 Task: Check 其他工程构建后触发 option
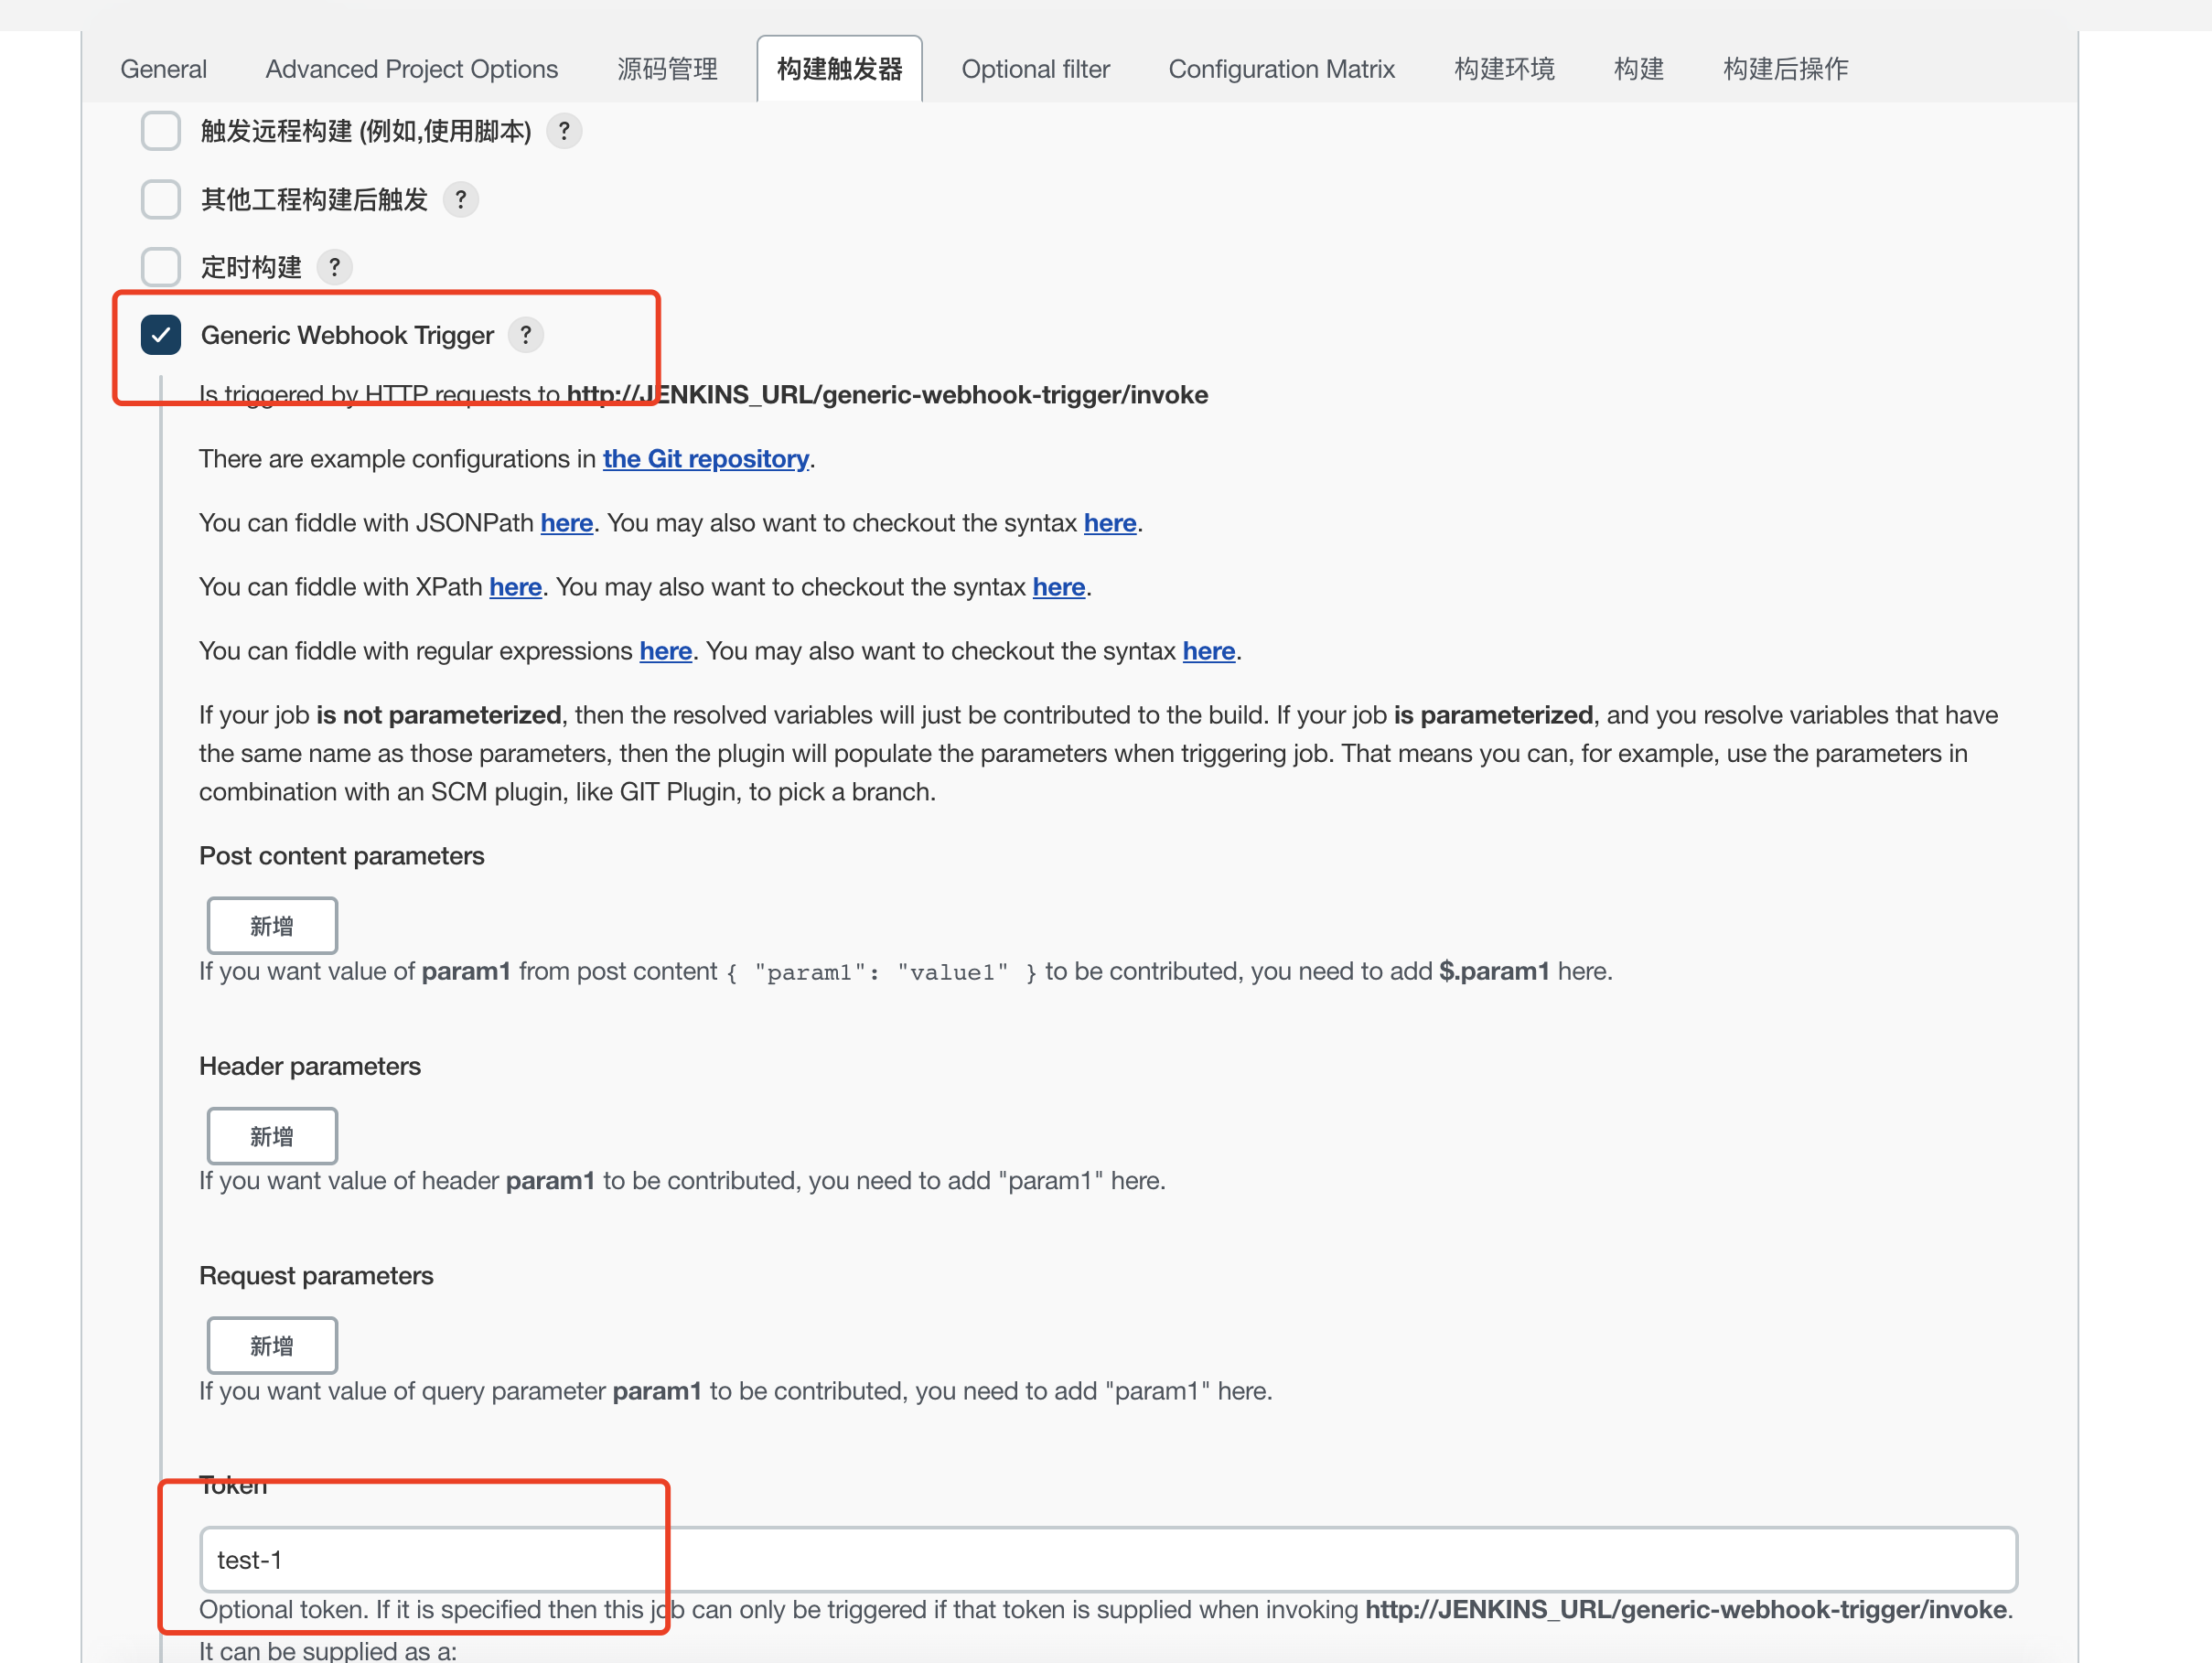point(160,199)
